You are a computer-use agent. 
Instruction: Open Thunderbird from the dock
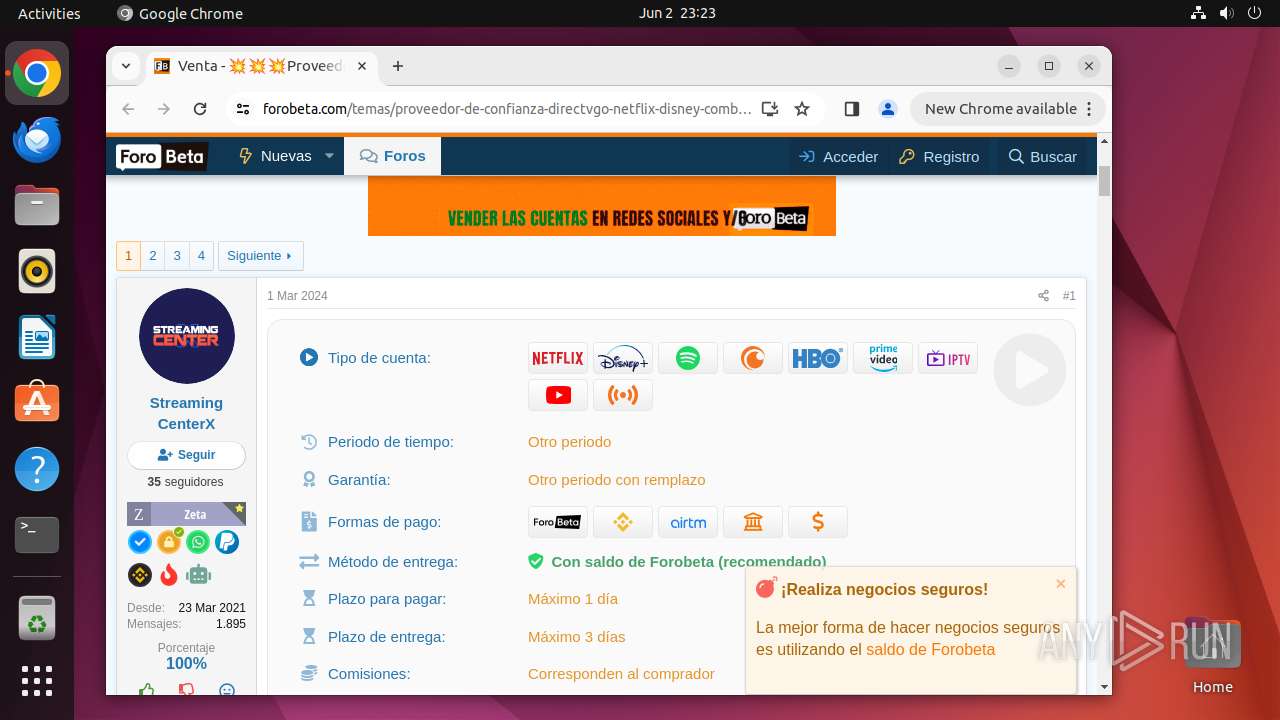37,139
